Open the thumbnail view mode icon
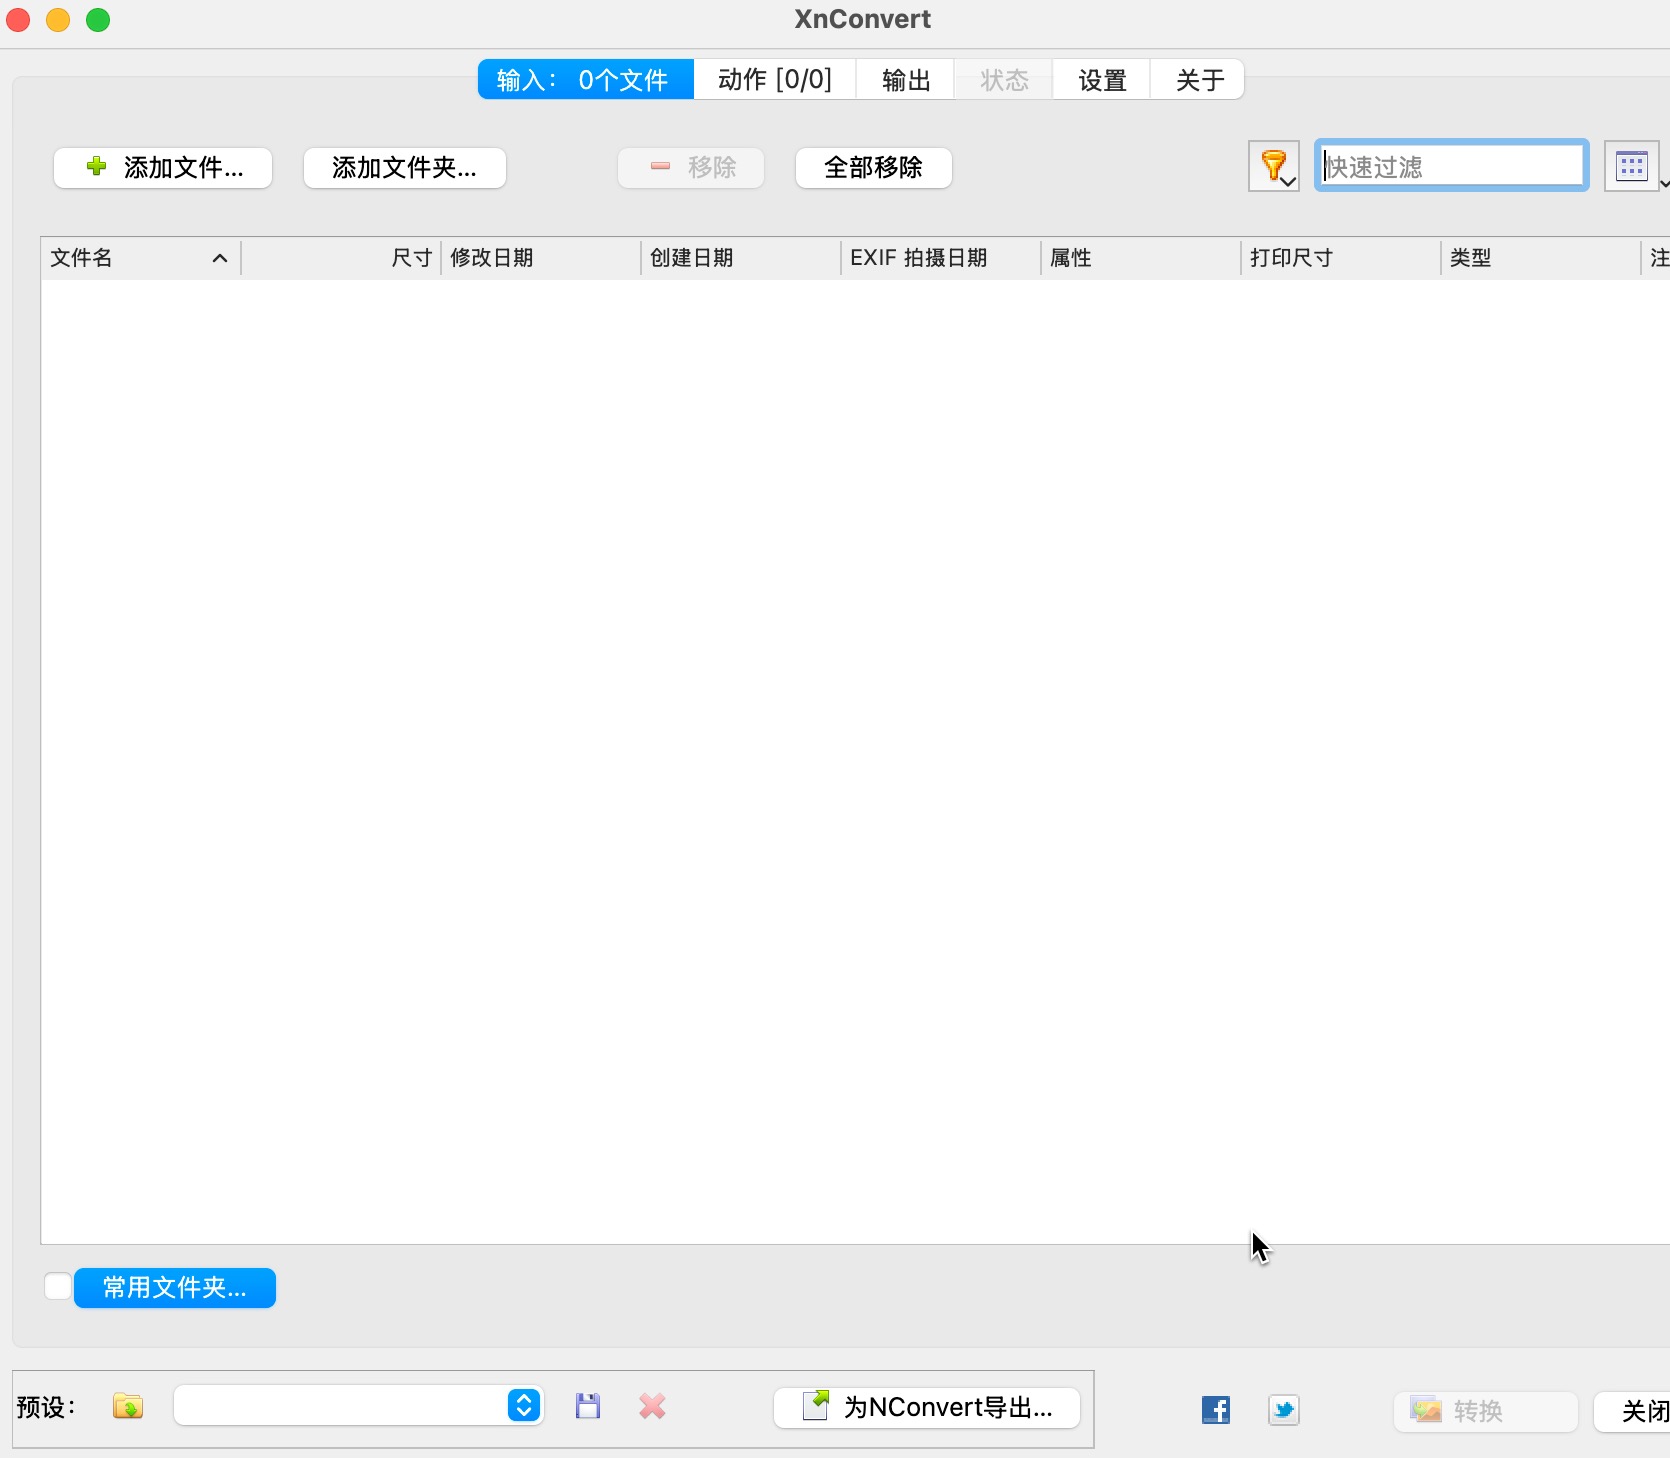This screenshot has width=1670, height=1458. [x=1631, y=166]
